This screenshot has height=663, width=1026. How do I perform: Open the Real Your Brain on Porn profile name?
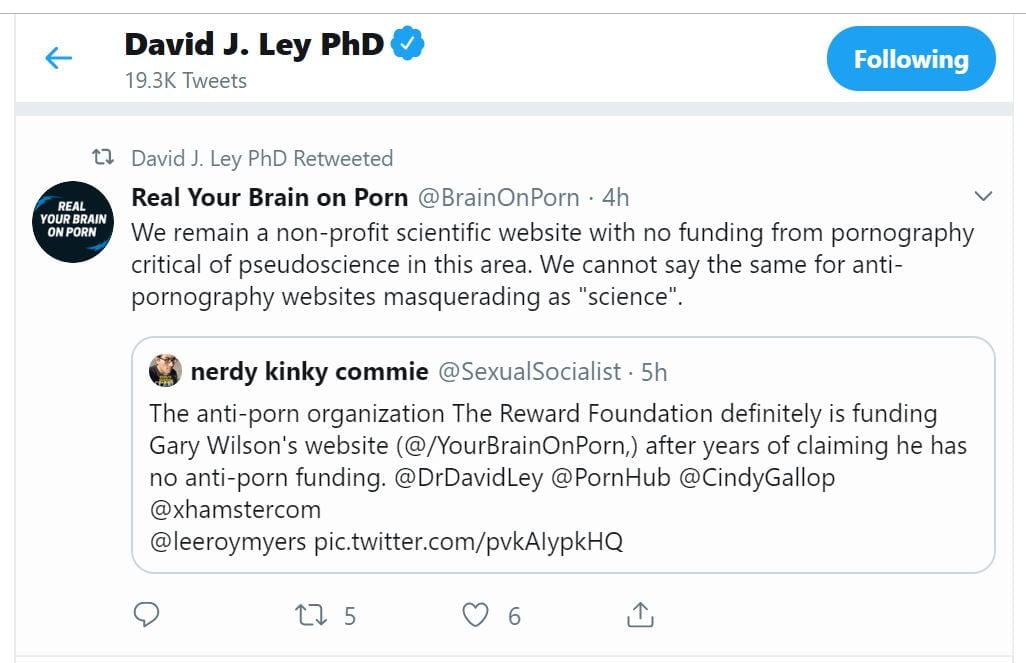[270, 197]
